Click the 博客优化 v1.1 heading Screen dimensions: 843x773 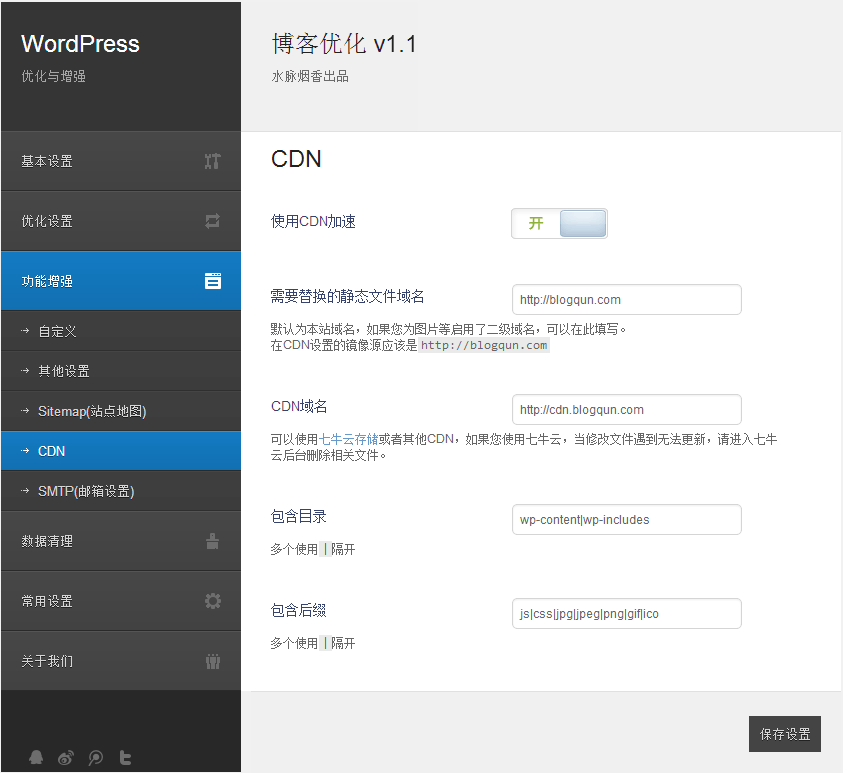pyautogui.click(x=344, y=44)
